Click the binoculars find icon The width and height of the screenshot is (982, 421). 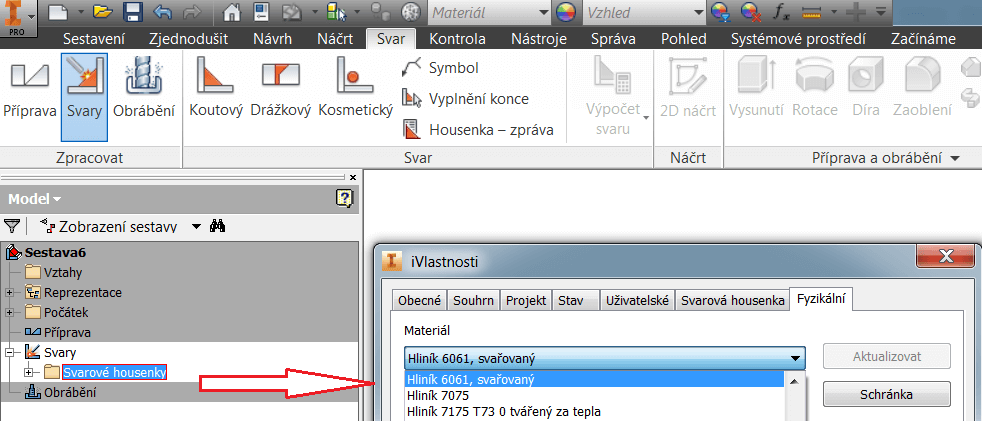pos(217,226)
